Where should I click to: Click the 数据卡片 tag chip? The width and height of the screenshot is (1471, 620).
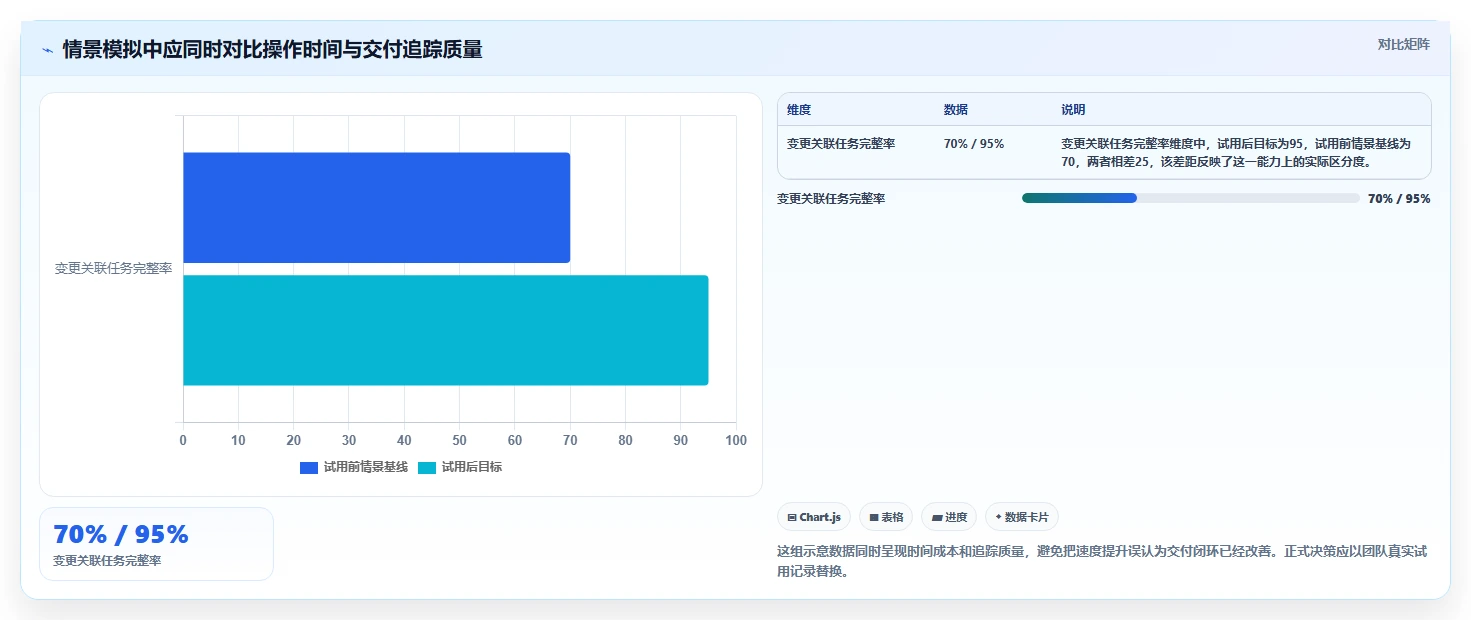(x=1021, y=517)
